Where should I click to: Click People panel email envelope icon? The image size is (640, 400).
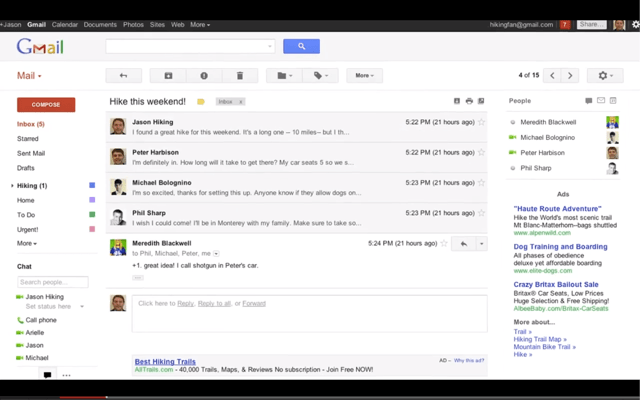(601, 100)
